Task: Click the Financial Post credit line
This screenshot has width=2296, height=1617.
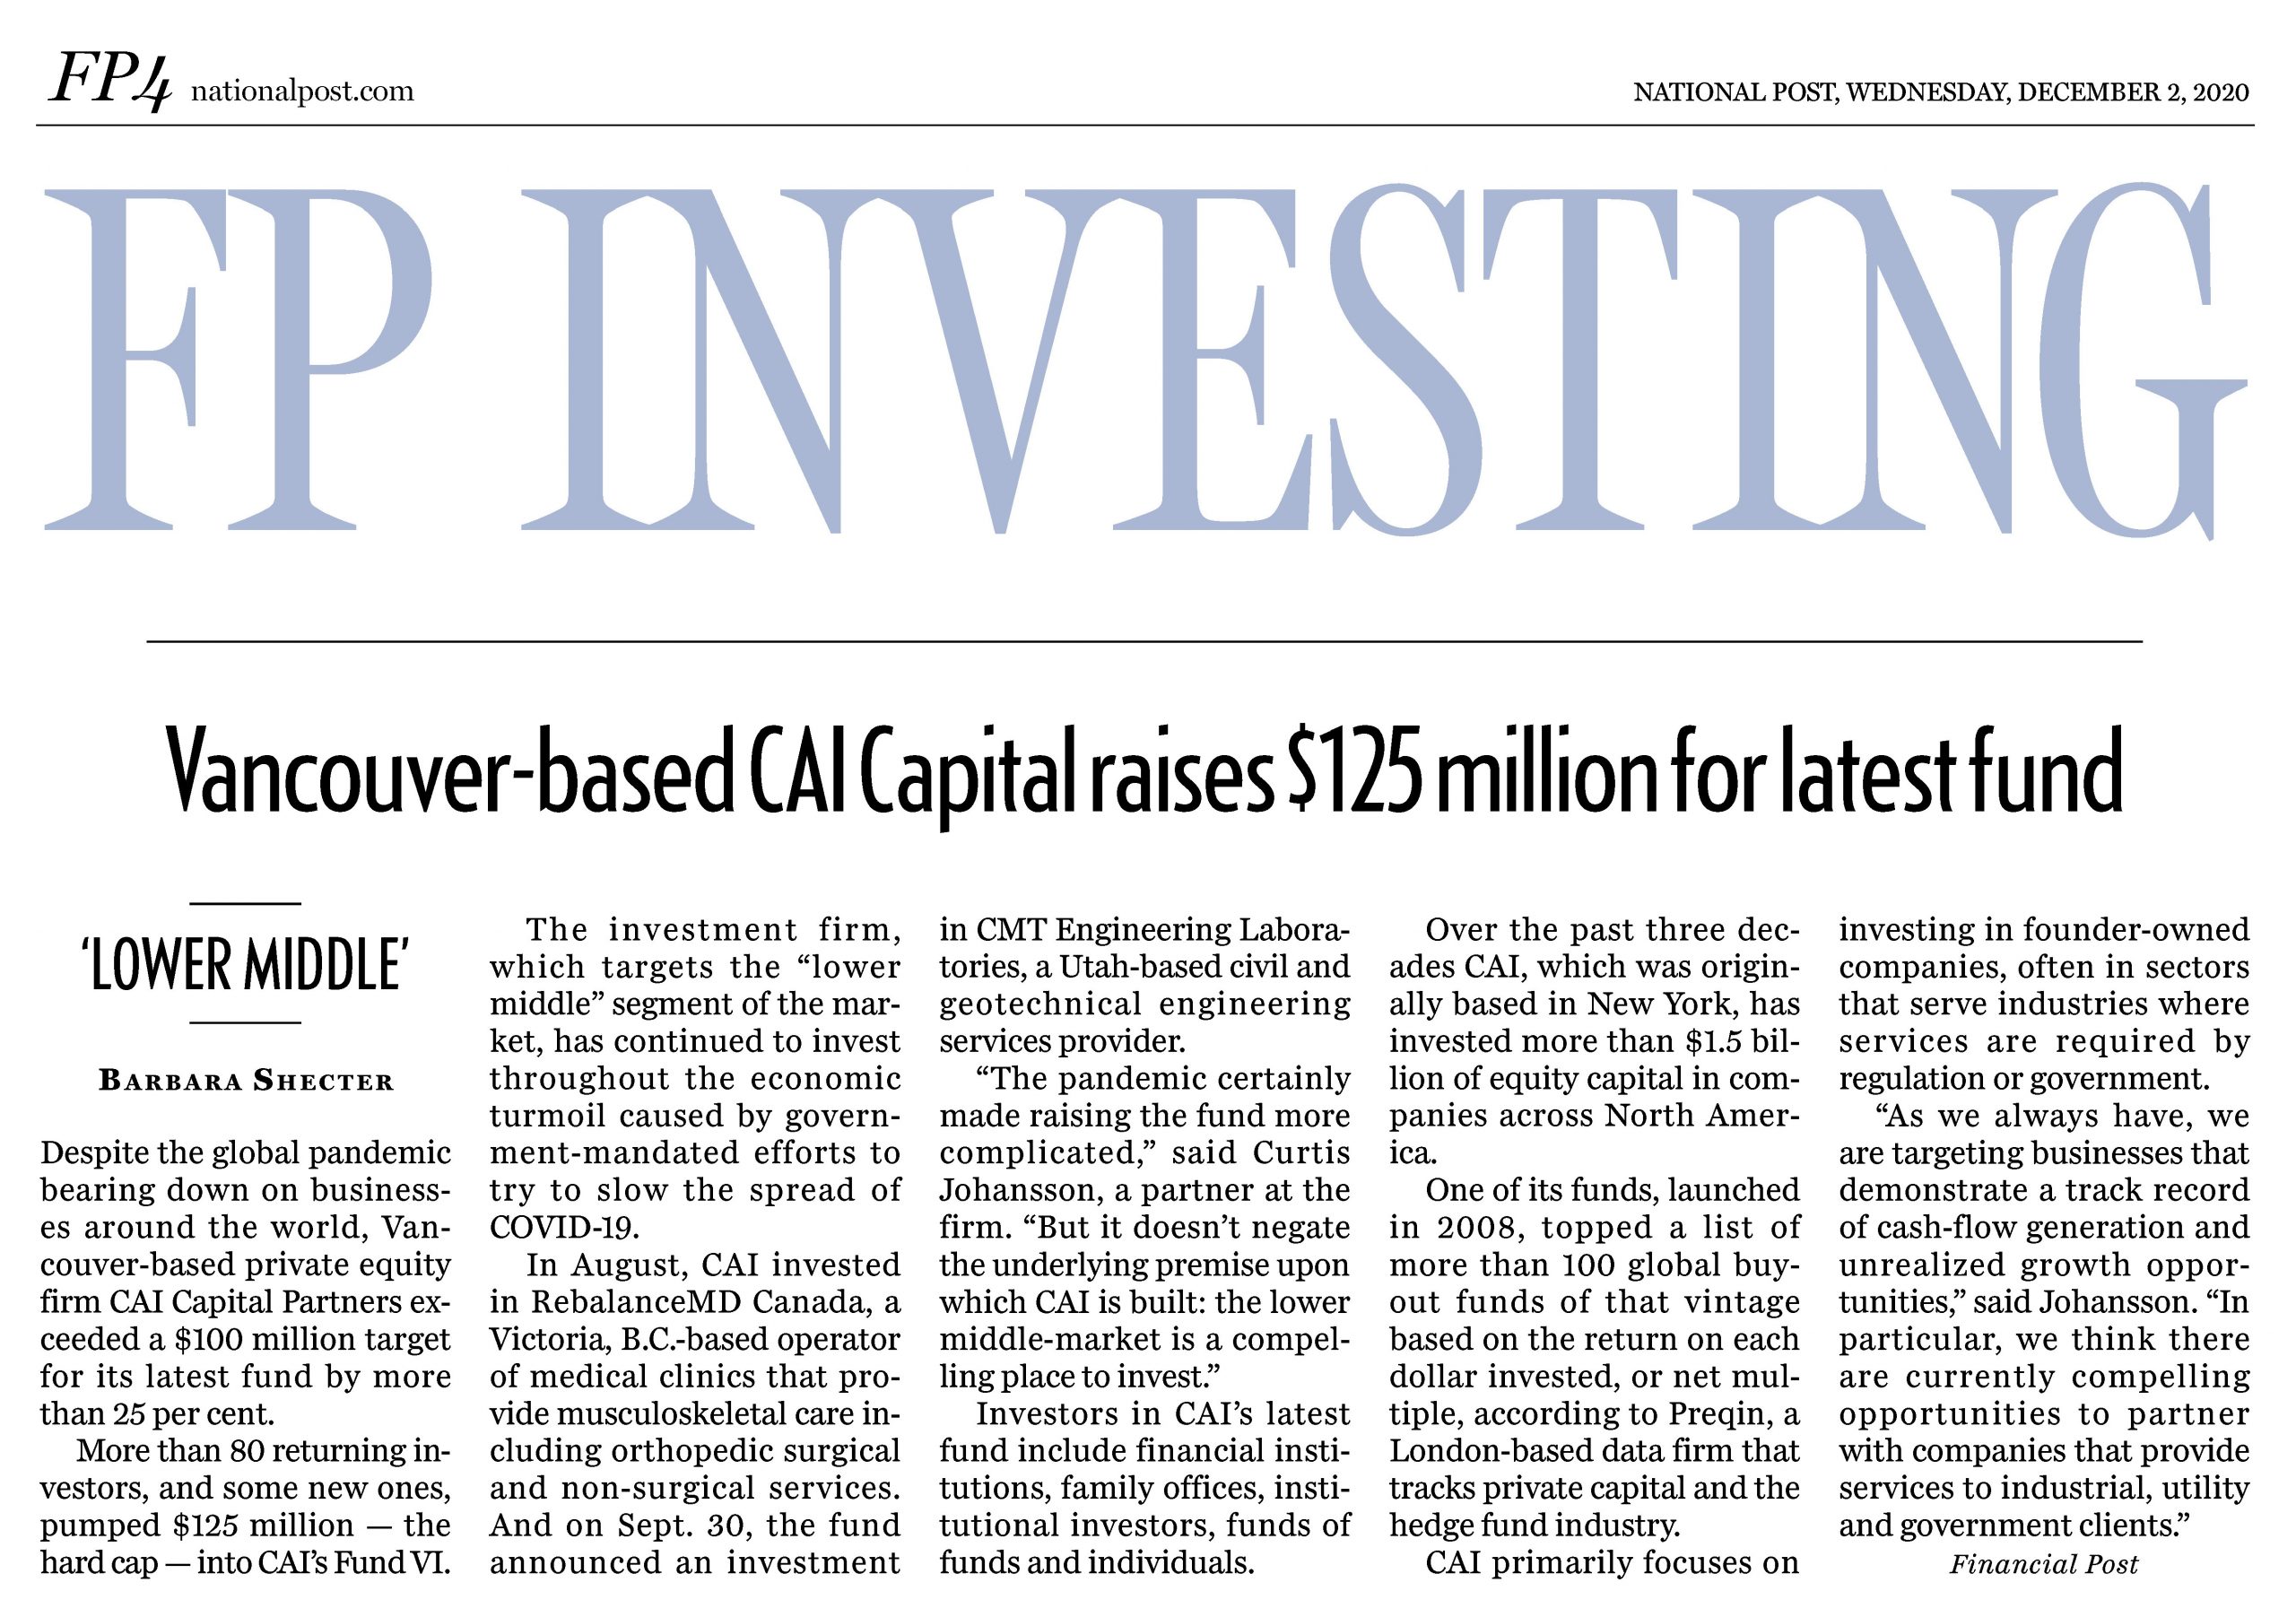Action: pyautogui.click(x=2043, y=1564)
